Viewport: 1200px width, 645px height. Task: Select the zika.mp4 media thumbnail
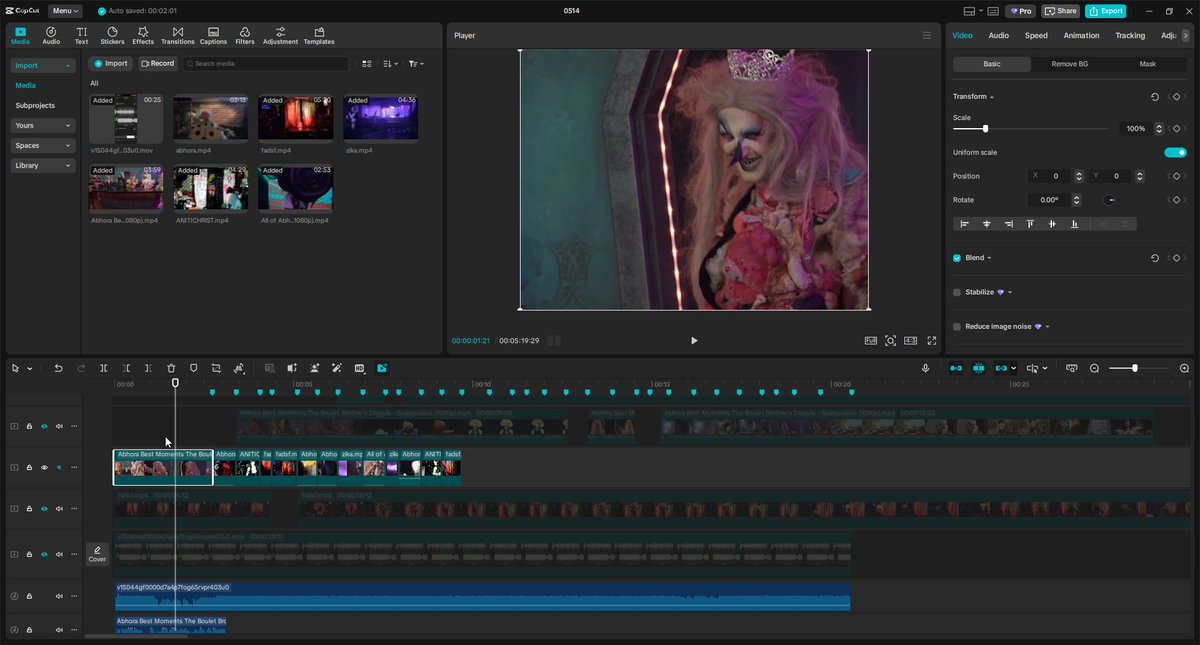[x=380, y=118]
